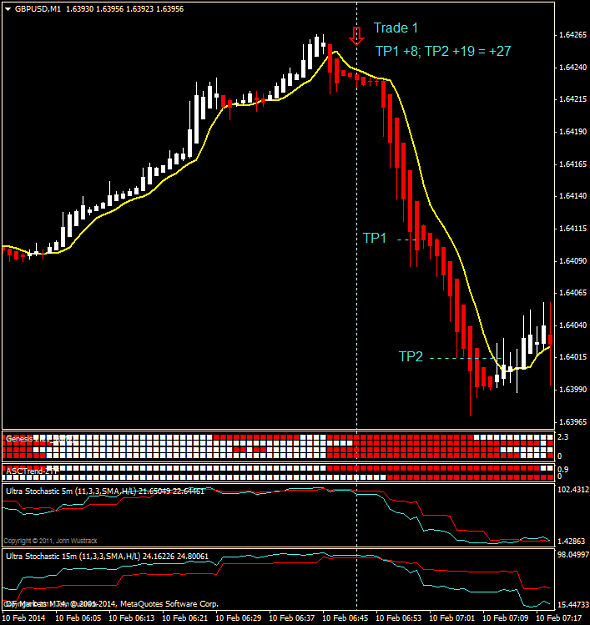The width and height of the screenshot is (590, 625).
Task: Click price level 1.64265 on the axis
Action: (x=573, y=35)
